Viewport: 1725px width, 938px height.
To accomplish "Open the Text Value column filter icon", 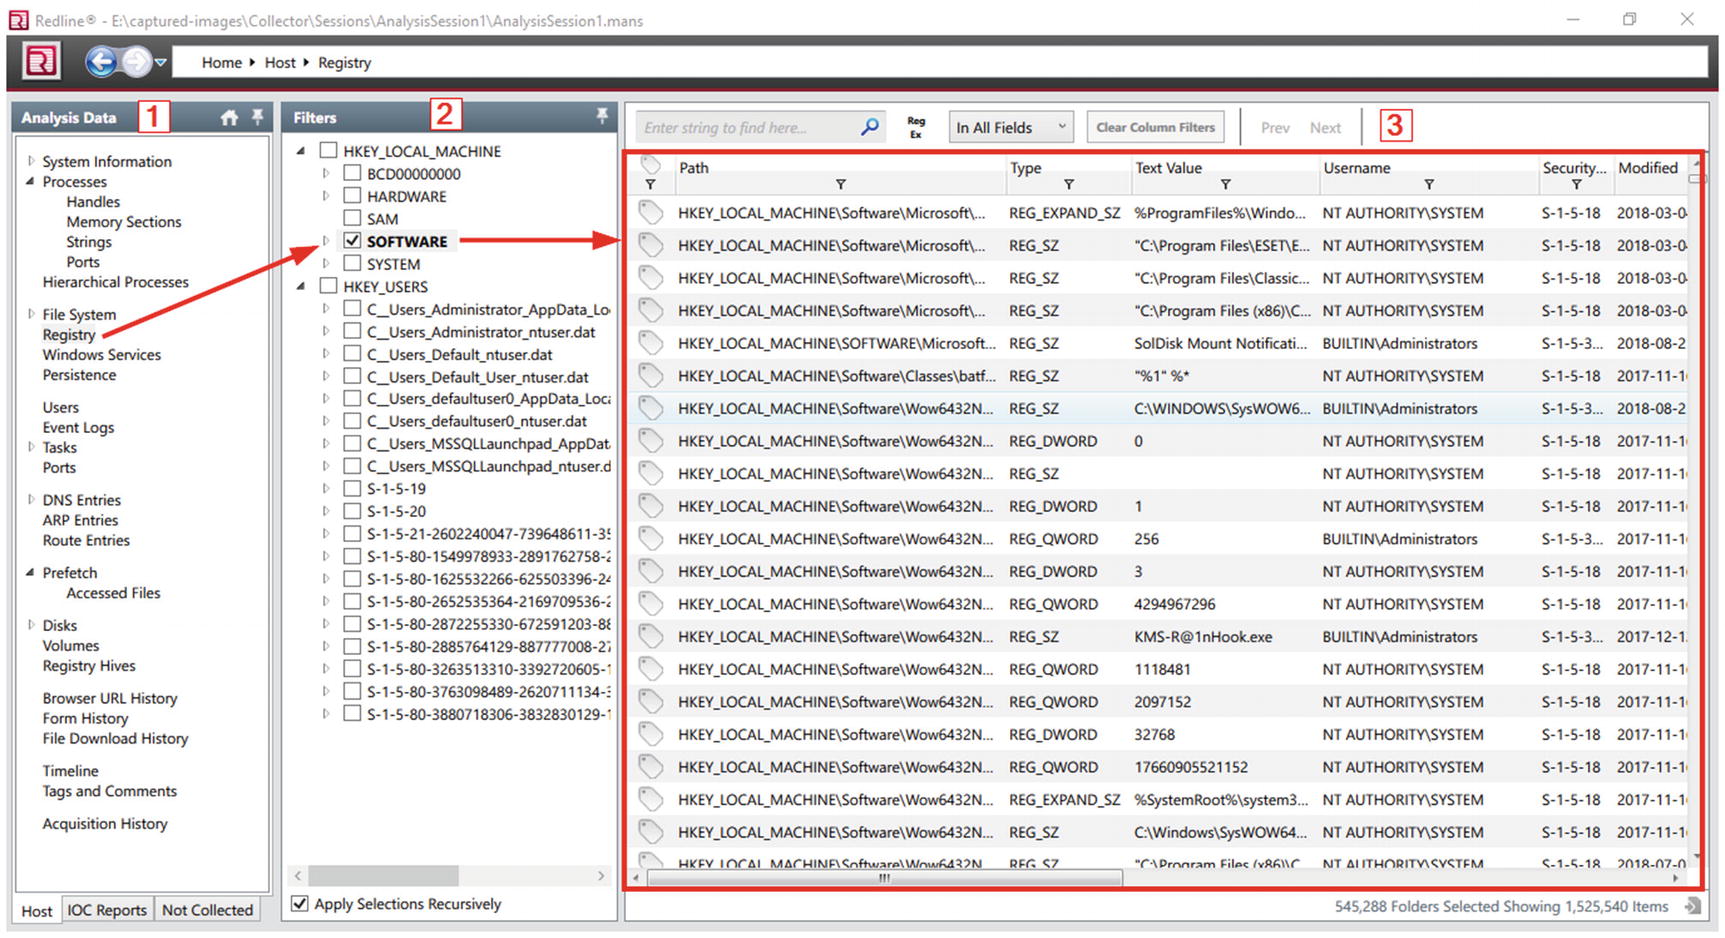I will (1225, 185).
